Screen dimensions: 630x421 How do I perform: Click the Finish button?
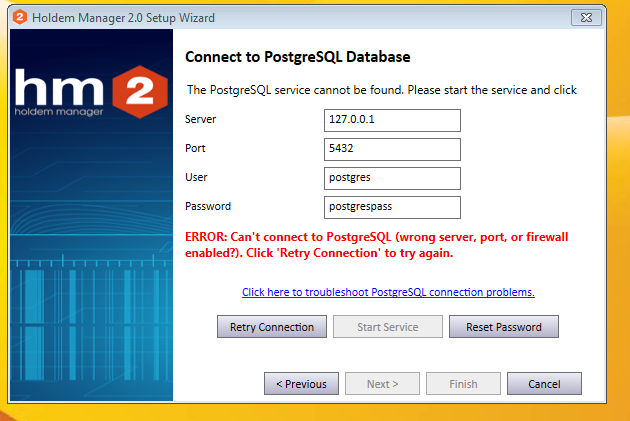pos(463,384)
